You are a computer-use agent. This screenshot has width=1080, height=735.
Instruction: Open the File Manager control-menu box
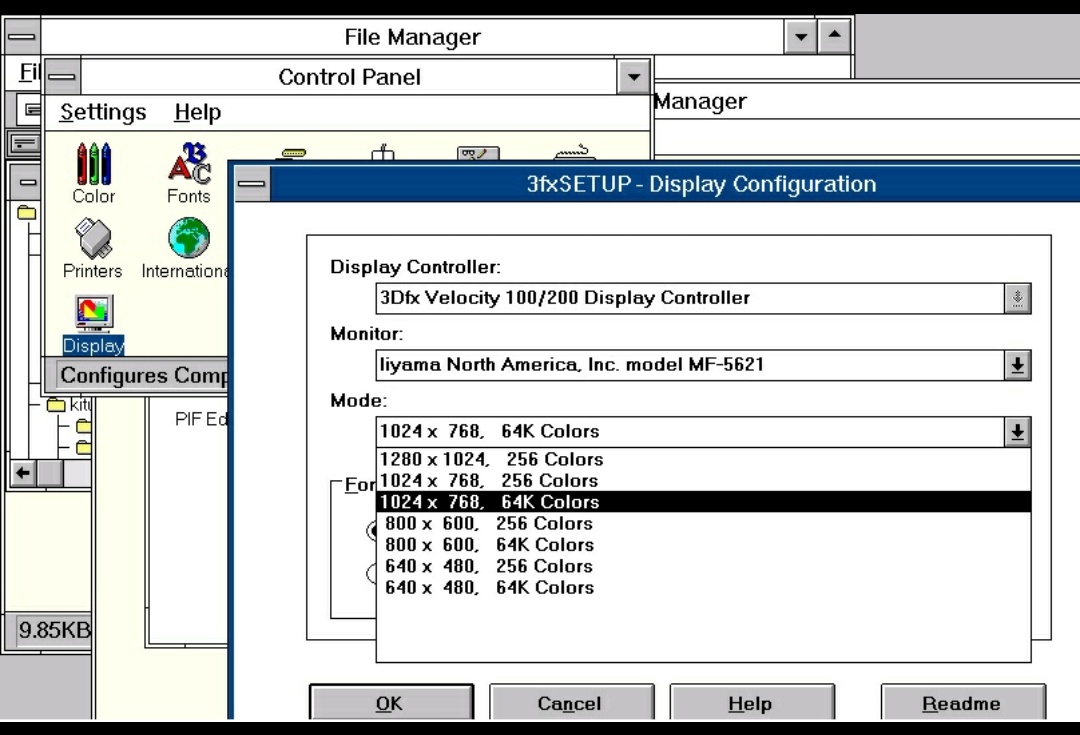(22, 37)
